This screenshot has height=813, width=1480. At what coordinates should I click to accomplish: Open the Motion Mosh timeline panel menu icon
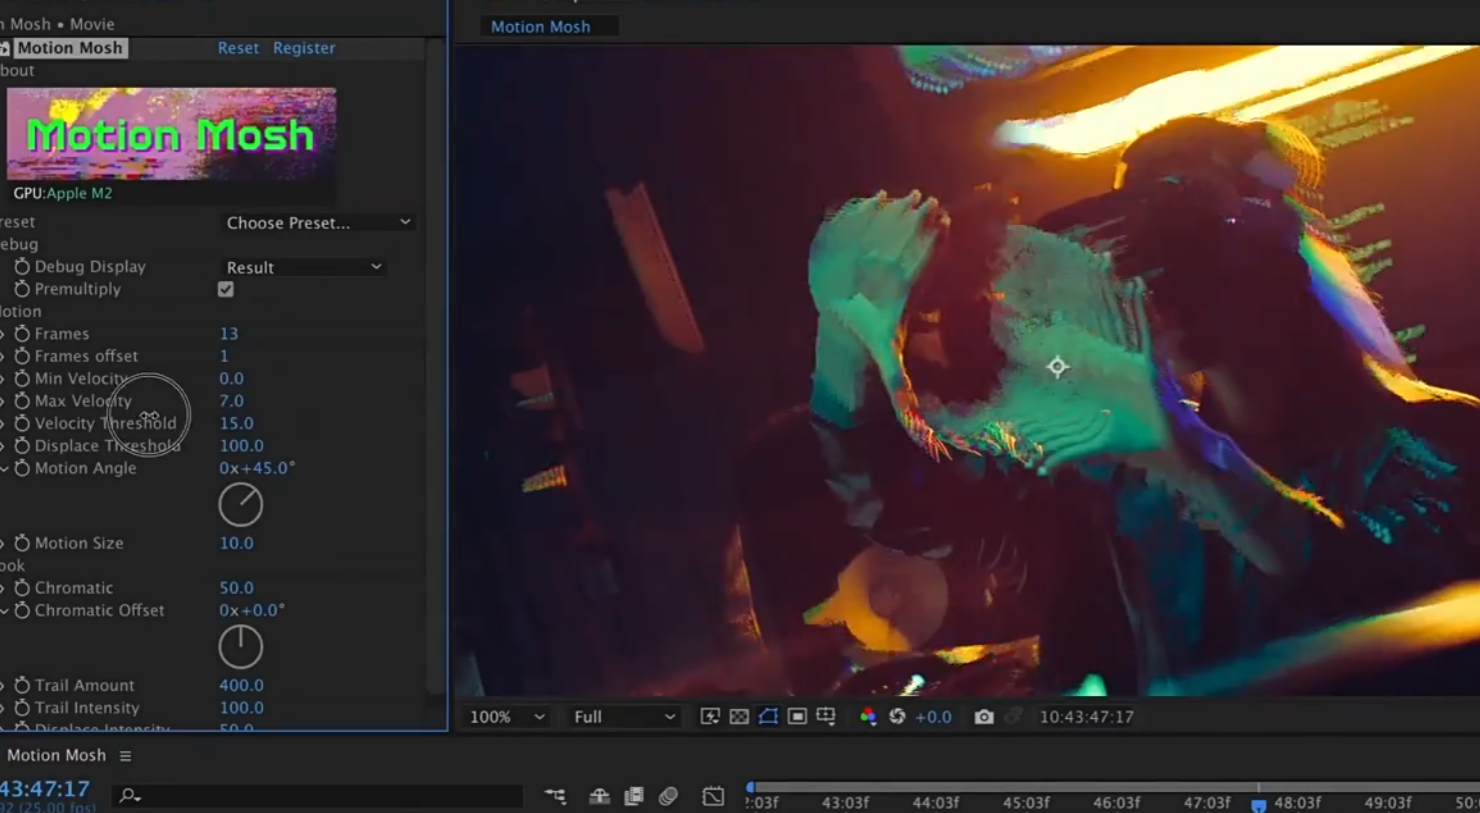click(125, 756)
